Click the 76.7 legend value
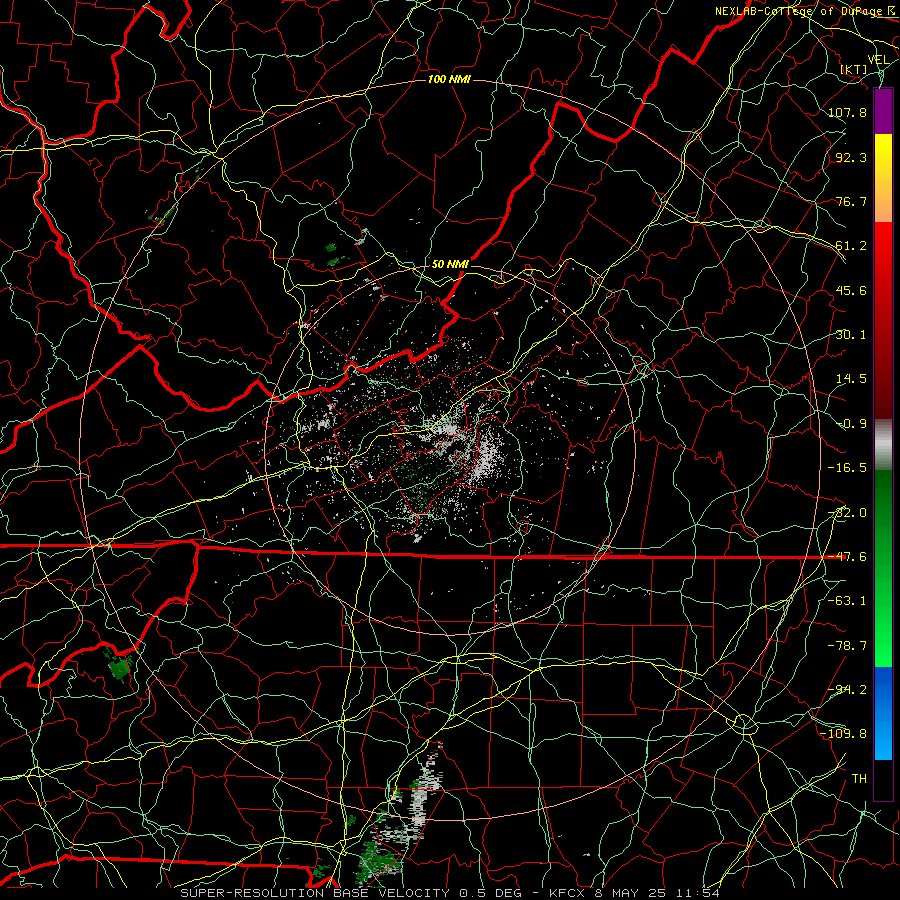Viewport: 900px width, 900px height. pos(851,201)
